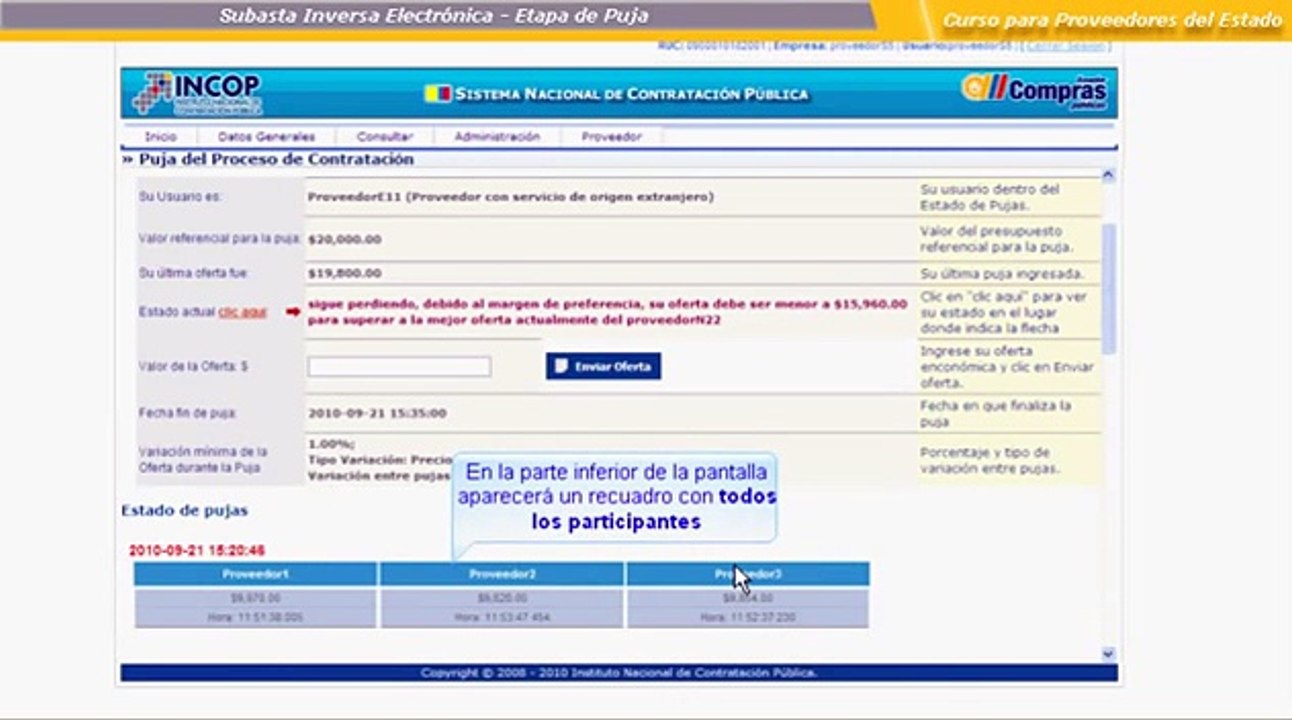Viewport: 1292px width, 720px height.
Task: Click the Proveedor1 column header
Action: pos(256,574)
